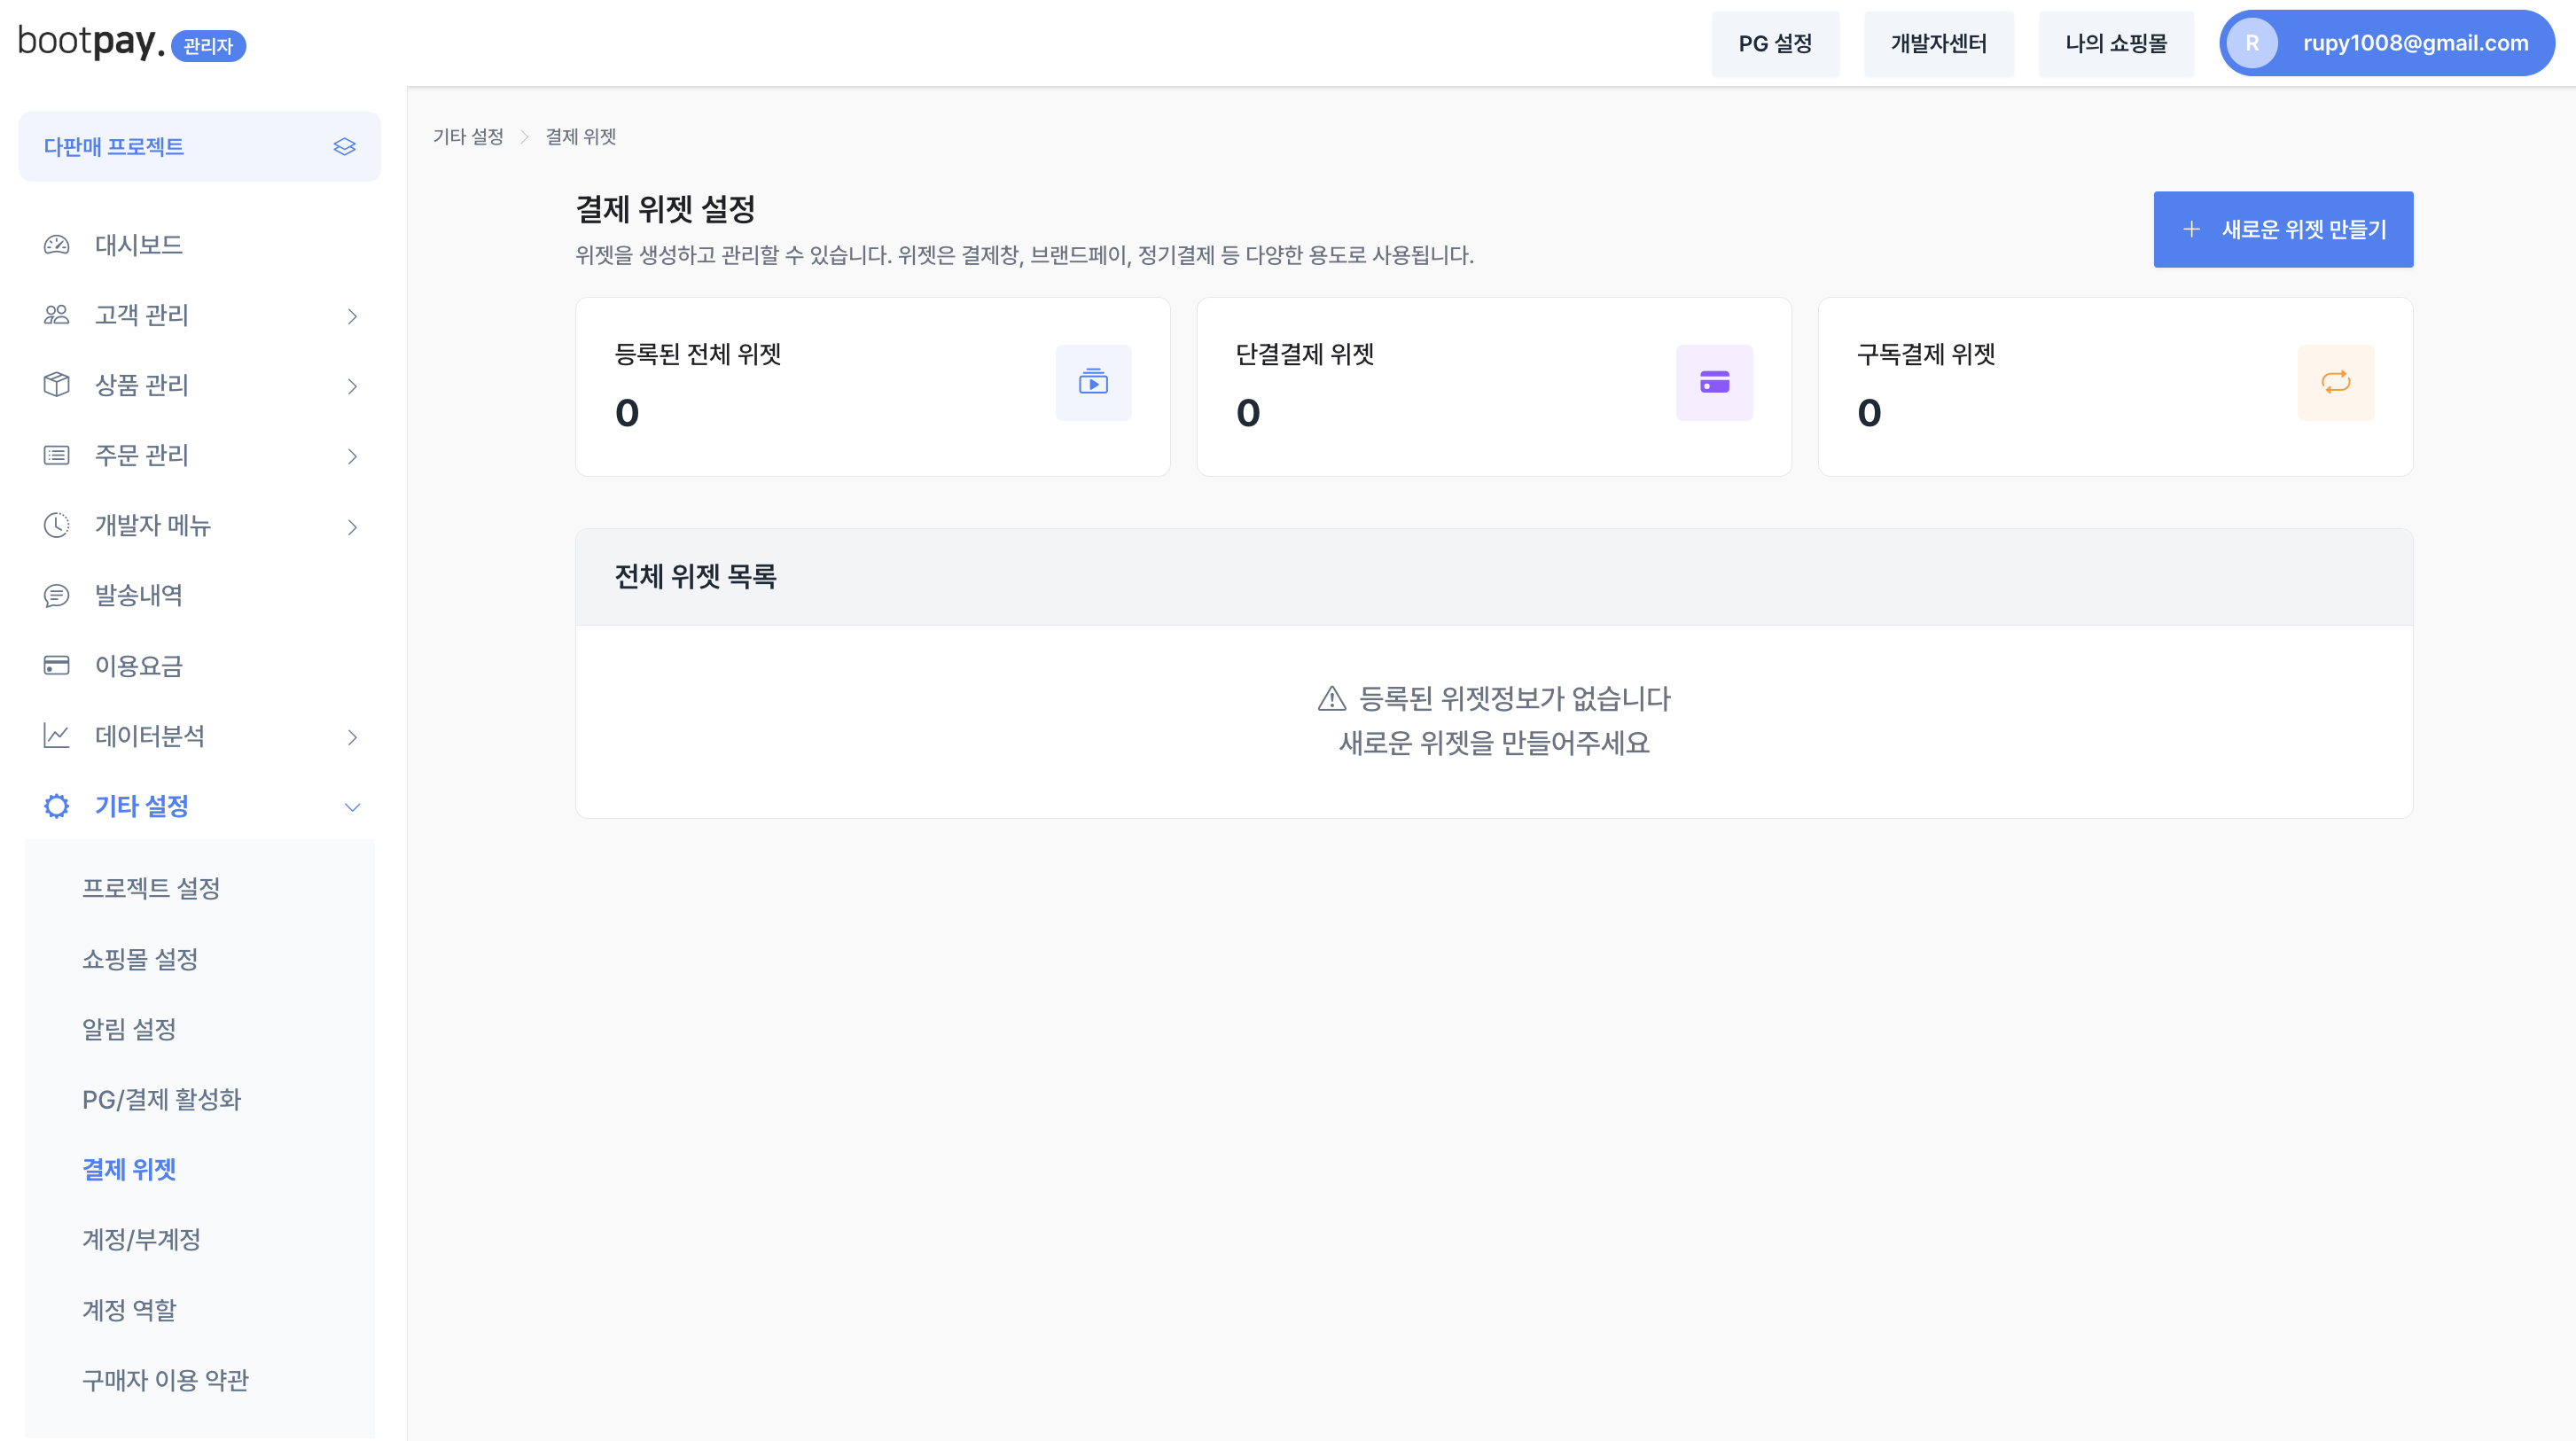Click the customer management (고객 관리) icon
Viewport: 2576px width, 1441px height.
(x=56, y=316)
